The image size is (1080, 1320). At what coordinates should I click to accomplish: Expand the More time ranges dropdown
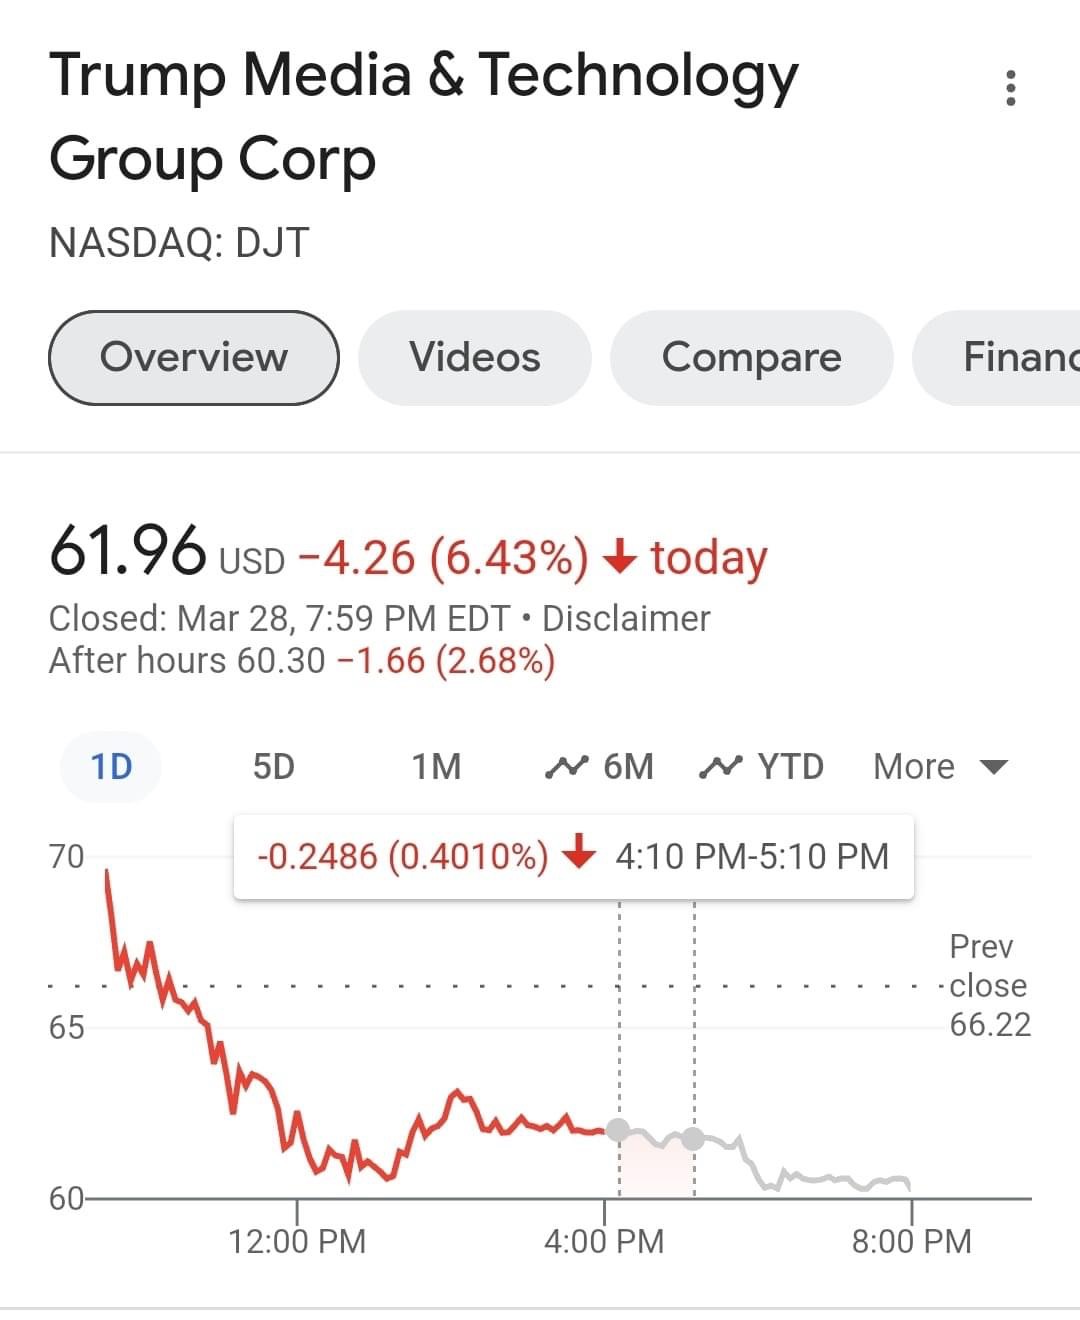point(914,767)
